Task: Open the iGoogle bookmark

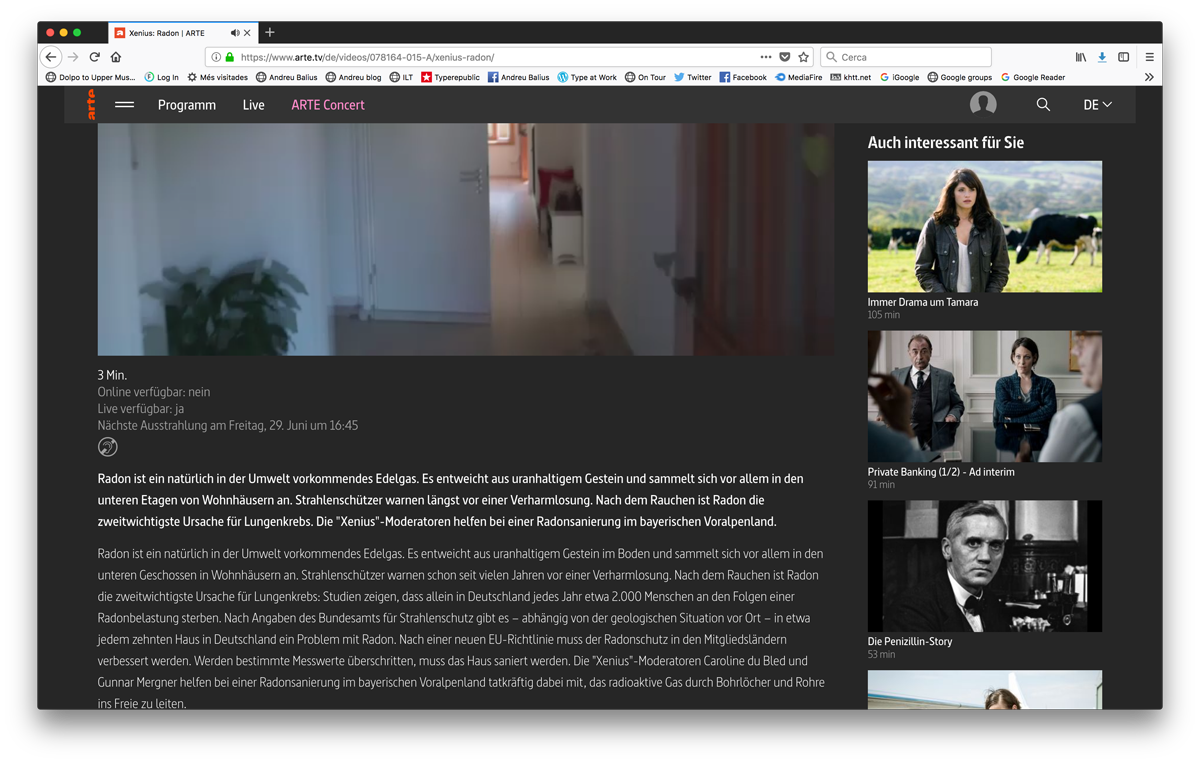Action: [x=899, y=77]
